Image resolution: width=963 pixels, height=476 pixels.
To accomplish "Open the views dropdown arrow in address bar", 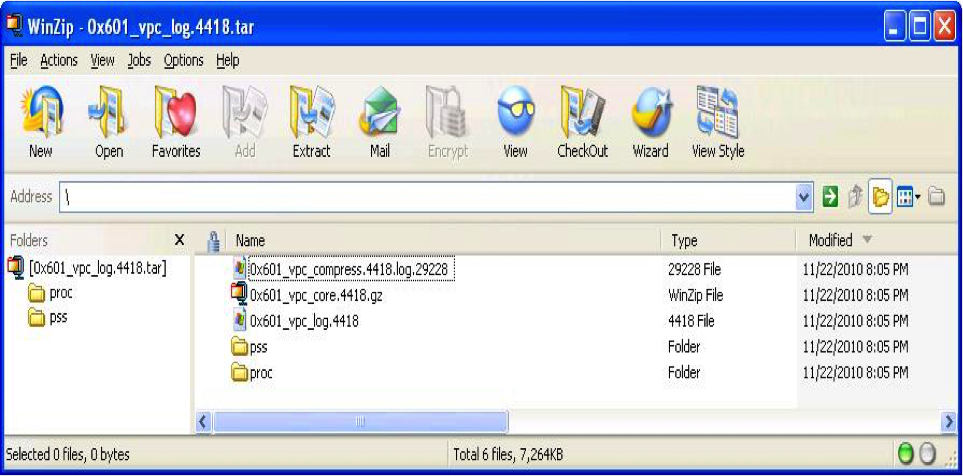I will pyautogui.click(x=918, y=197).
